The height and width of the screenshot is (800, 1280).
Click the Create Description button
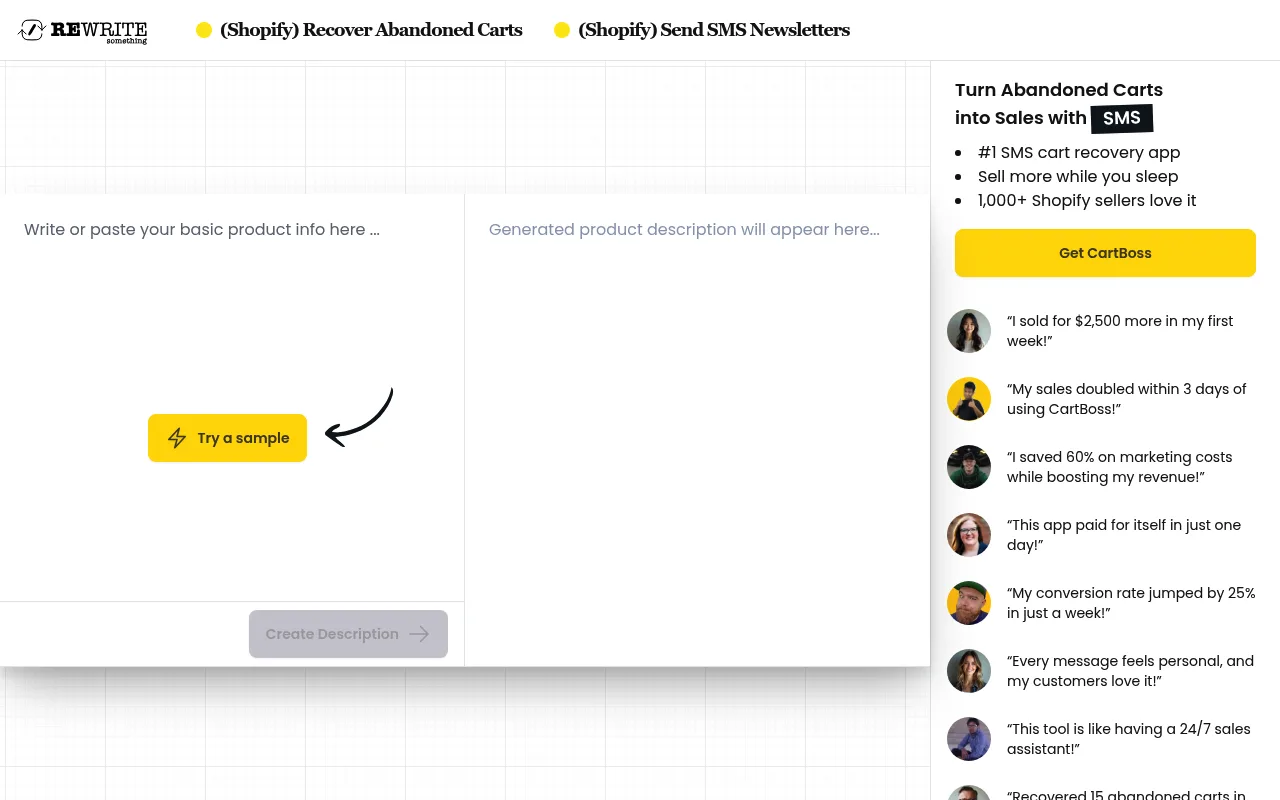point(348,634)
